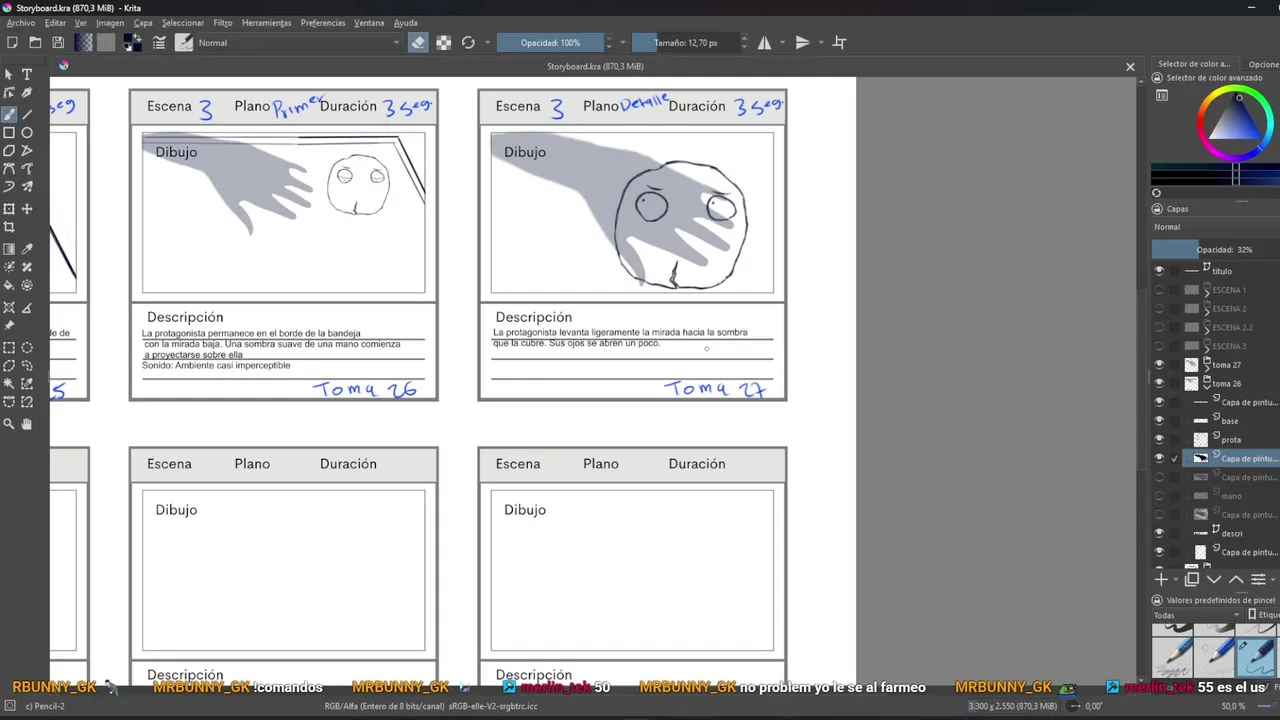Select the Bezier Curve tool

click(x=9, y=168)
